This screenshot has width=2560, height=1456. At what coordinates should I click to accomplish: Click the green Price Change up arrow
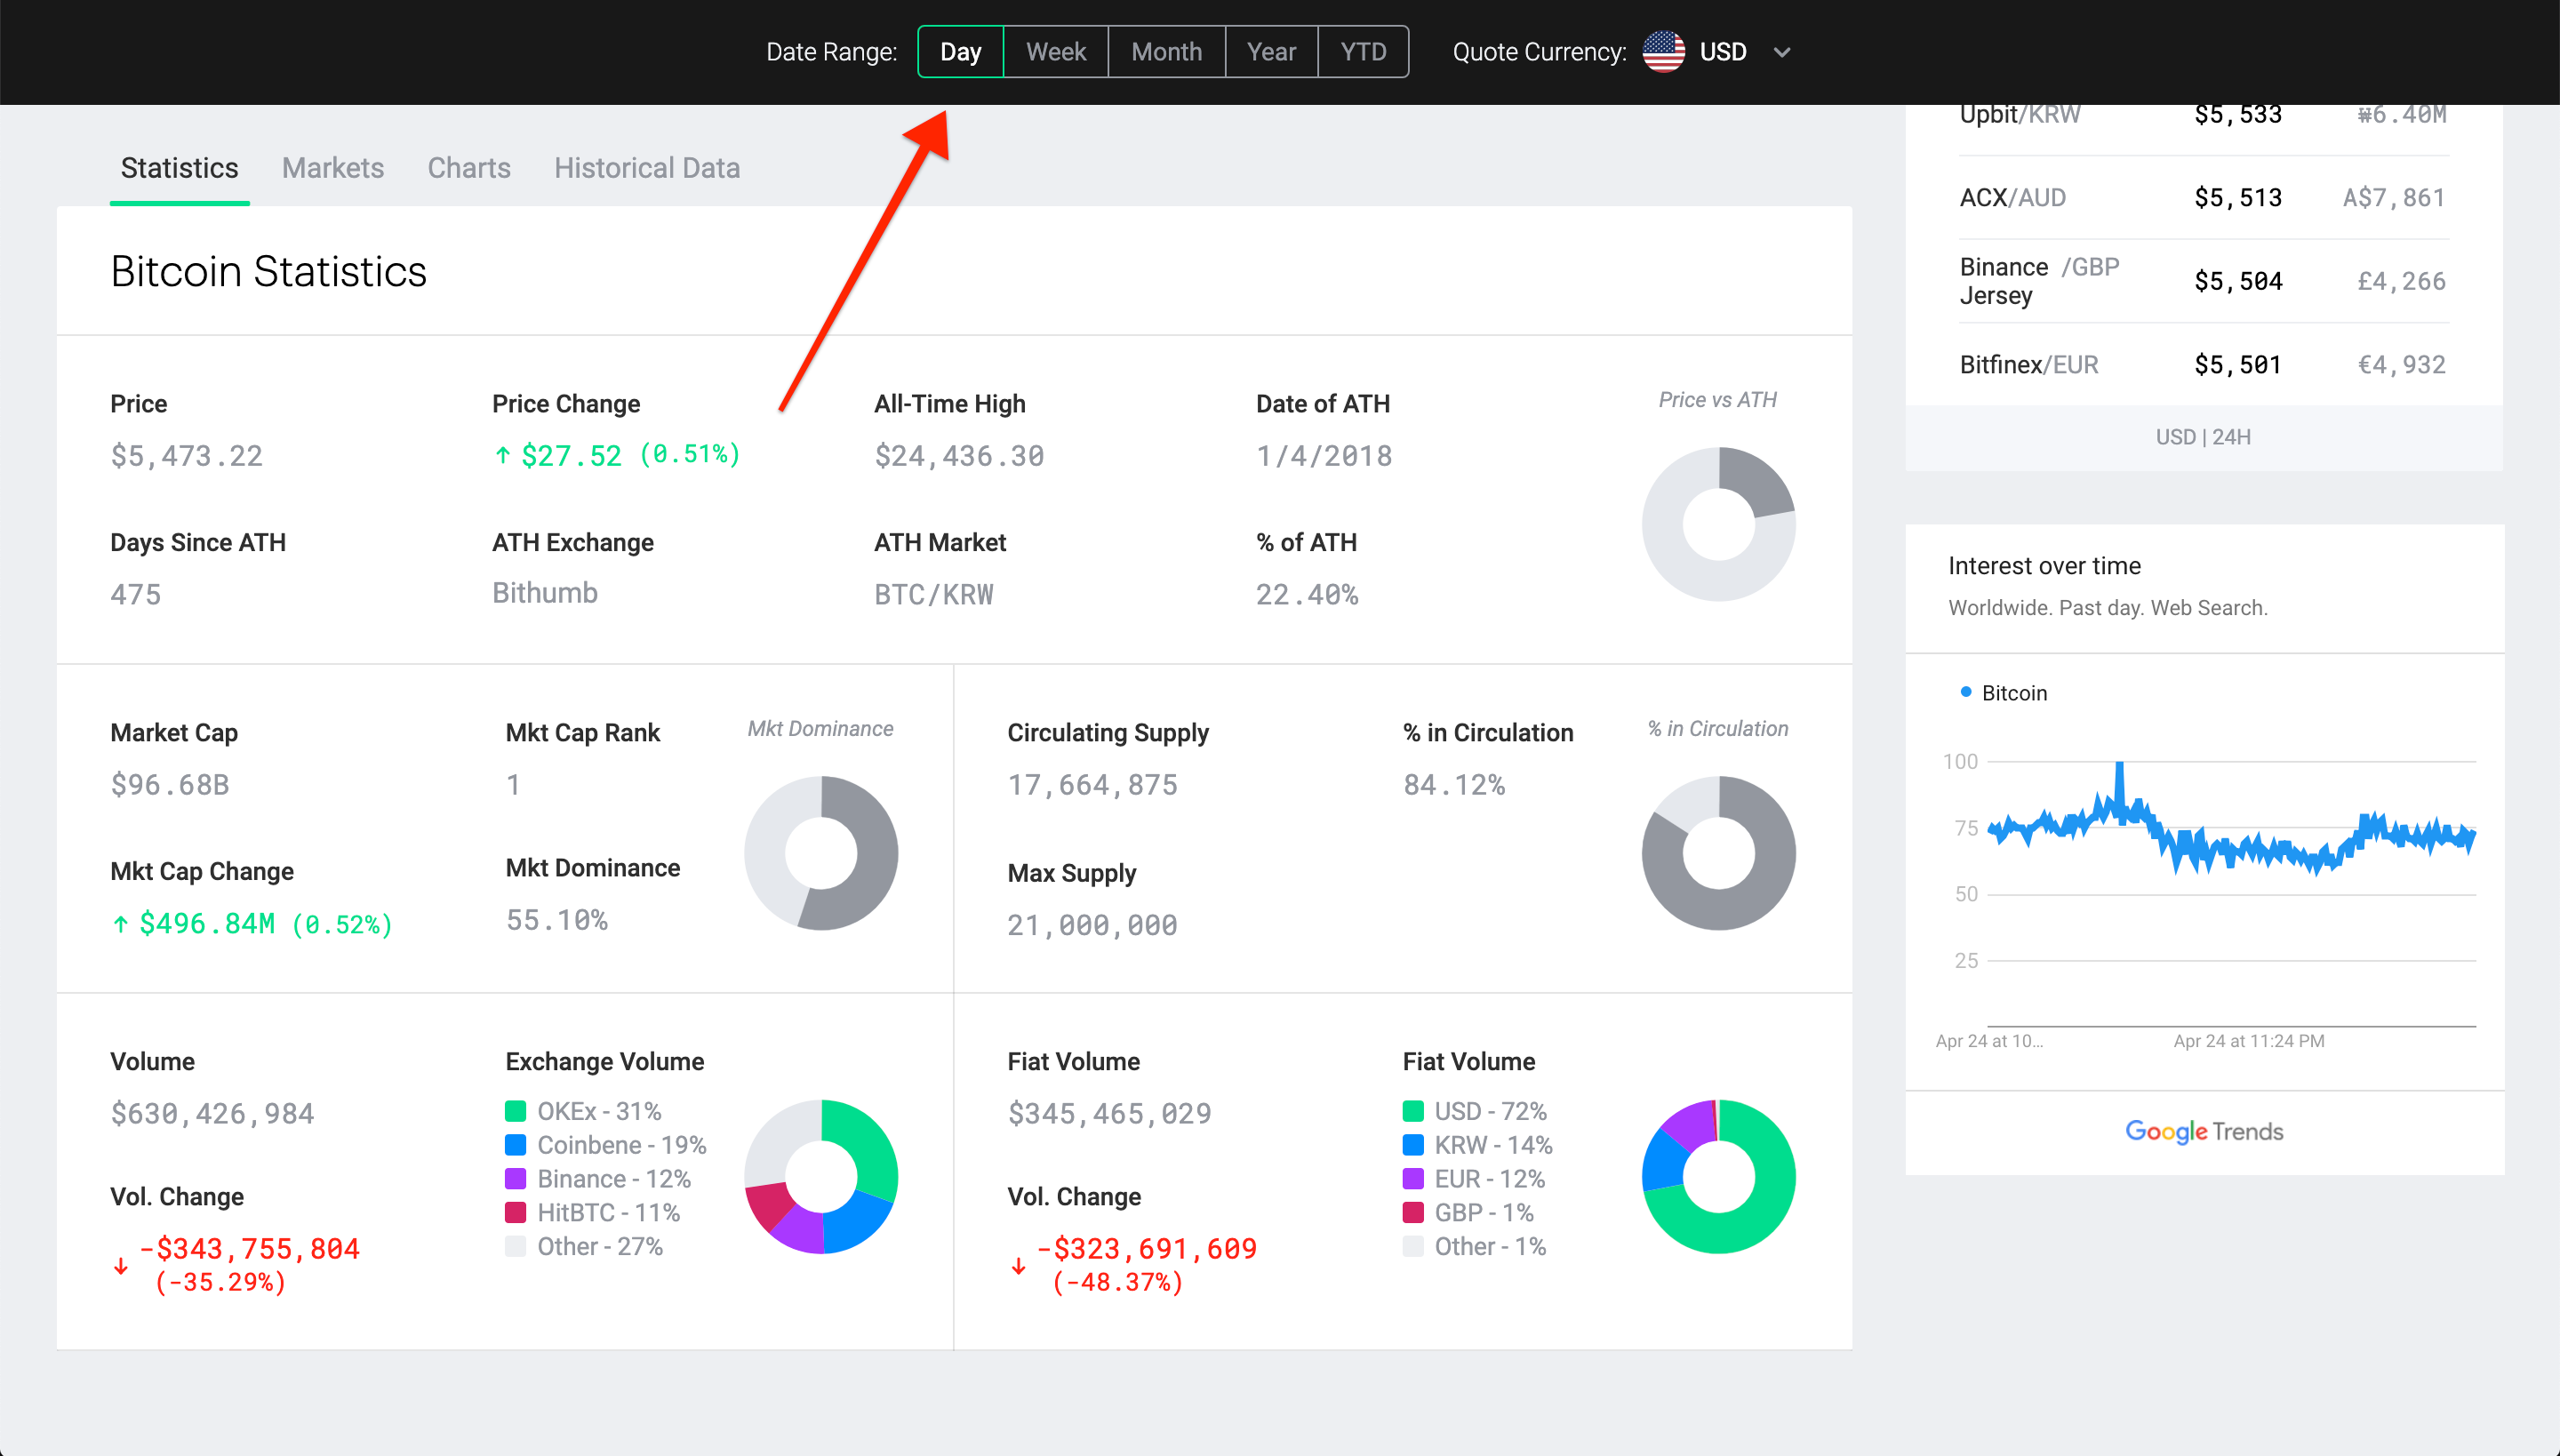pos(502,456)
